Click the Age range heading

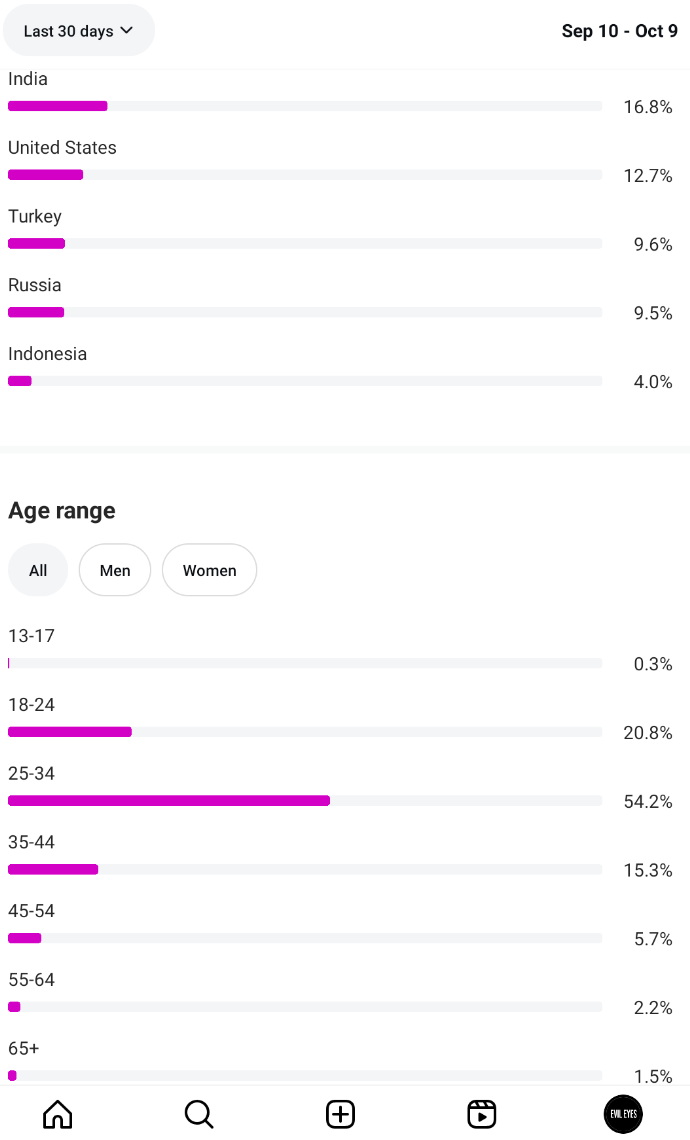[62, 511]
